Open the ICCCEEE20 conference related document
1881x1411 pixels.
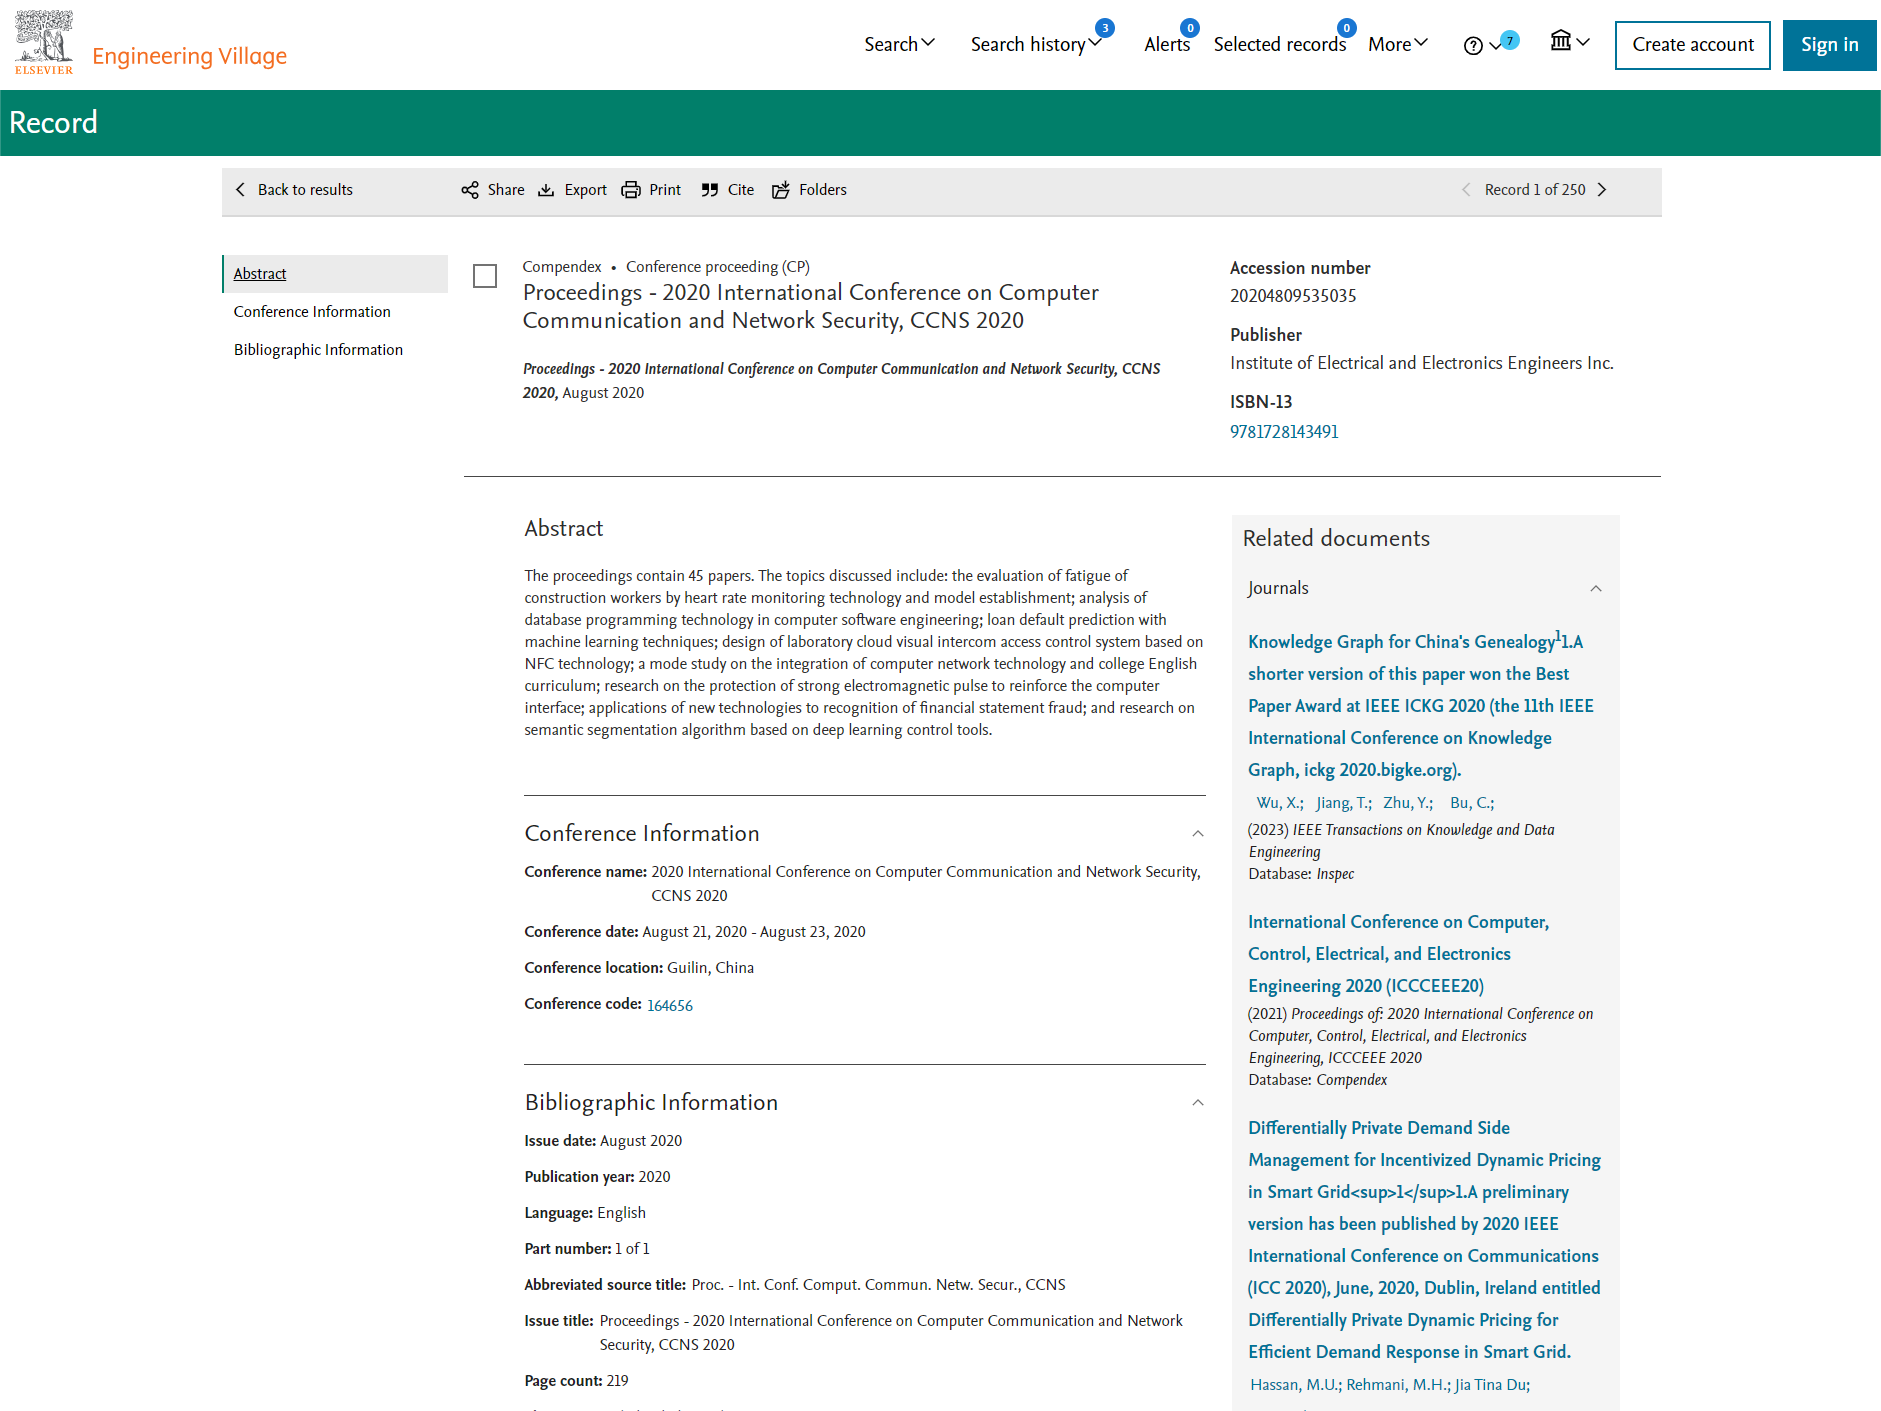coord(1398,954)
